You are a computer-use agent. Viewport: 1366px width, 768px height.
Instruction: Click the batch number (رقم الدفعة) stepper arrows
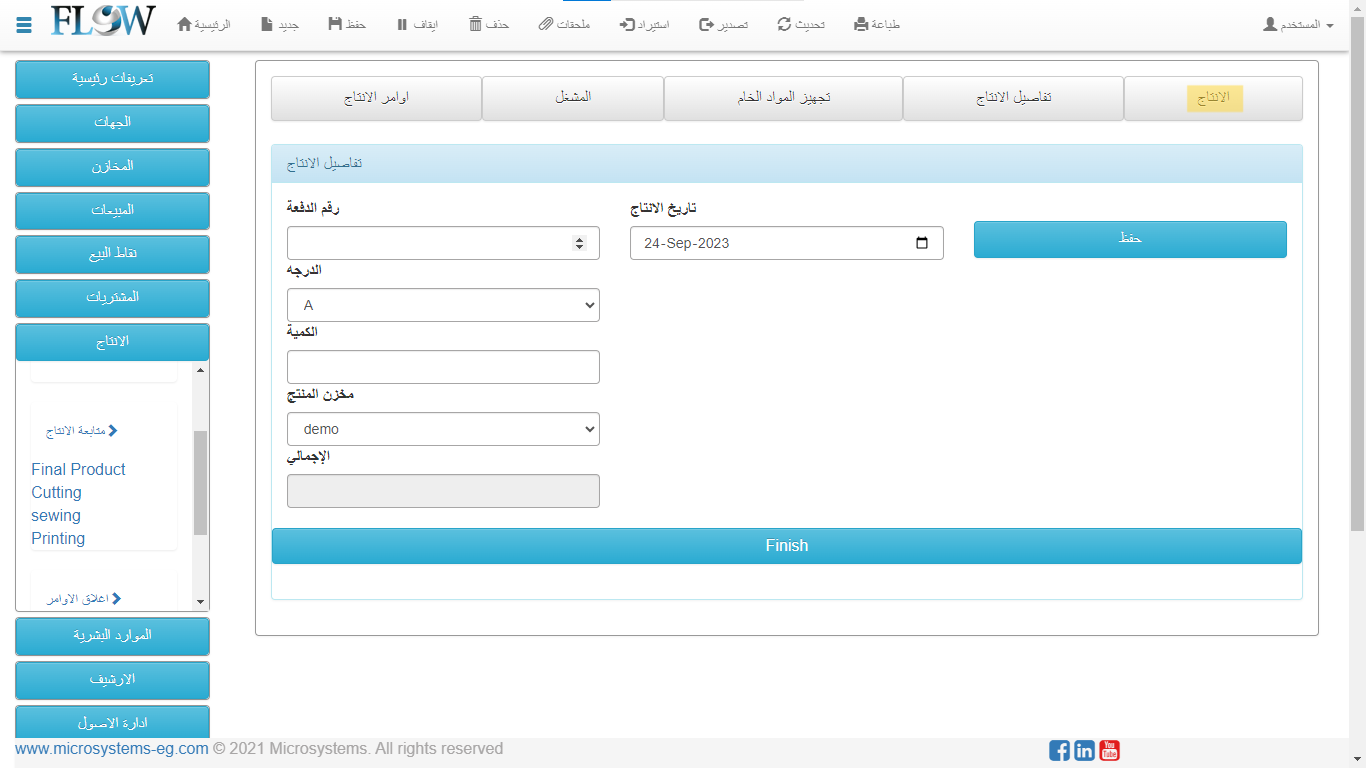(x=579, y=243)
